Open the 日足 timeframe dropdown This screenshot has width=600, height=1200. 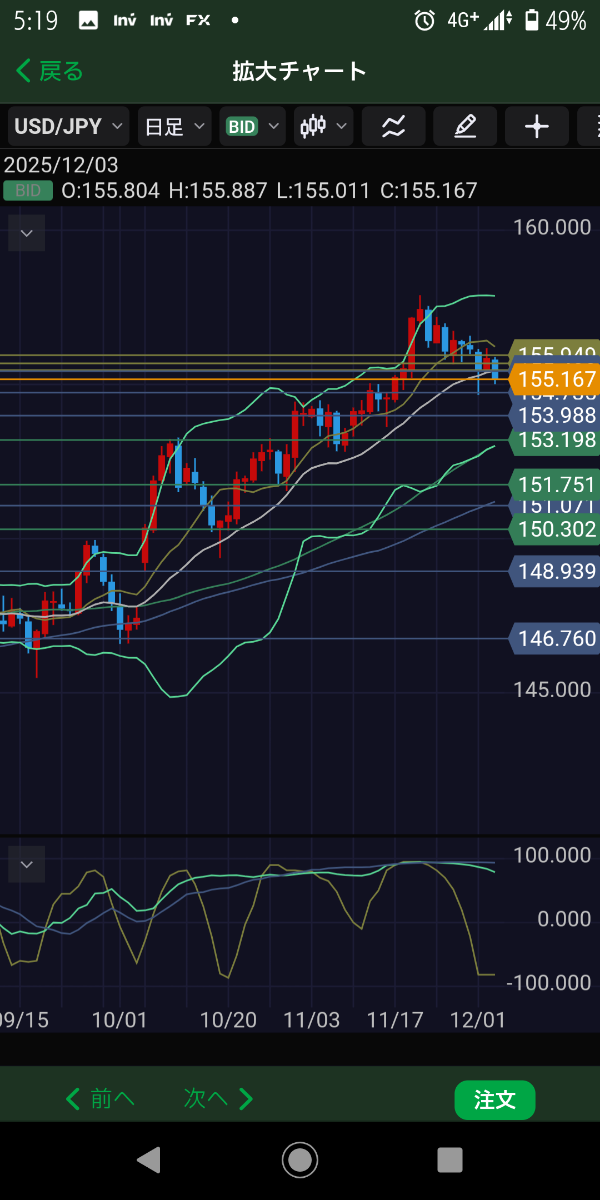(x=175, y=126)
